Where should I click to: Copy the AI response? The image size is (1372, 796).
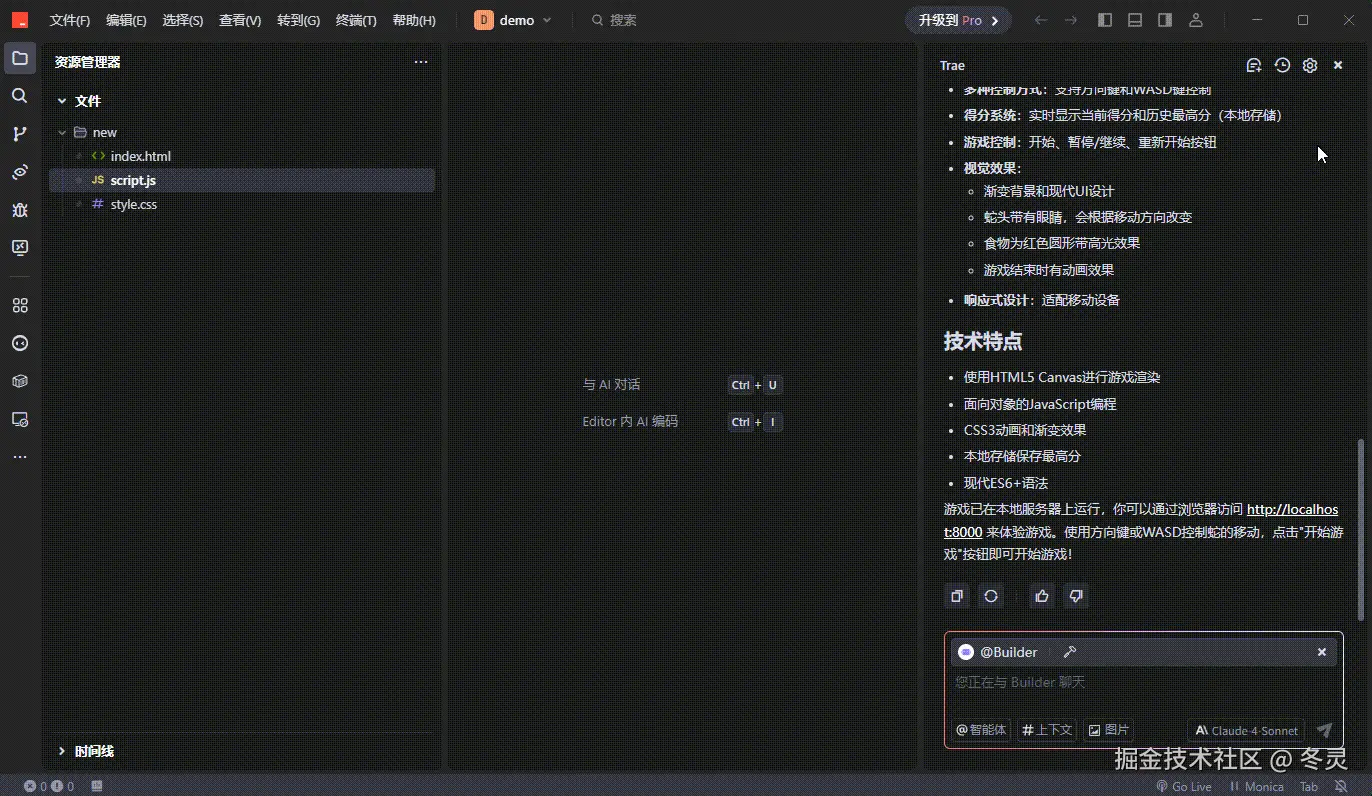[x=957, y=596]
